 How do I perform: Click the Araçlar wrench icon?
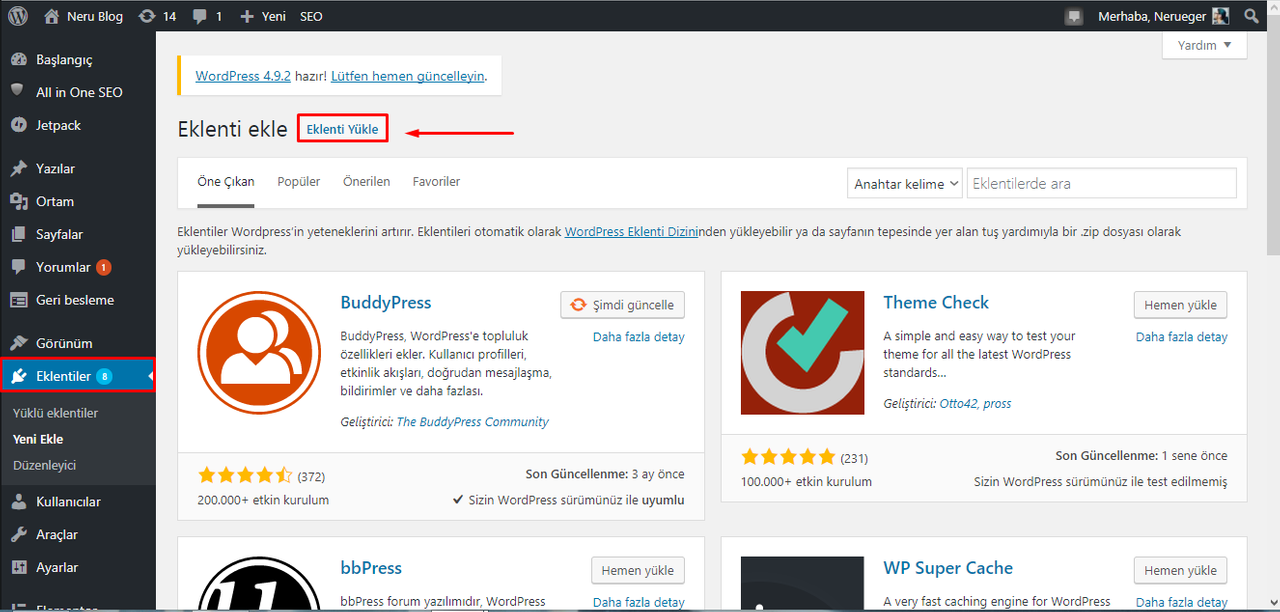point(18,534)
